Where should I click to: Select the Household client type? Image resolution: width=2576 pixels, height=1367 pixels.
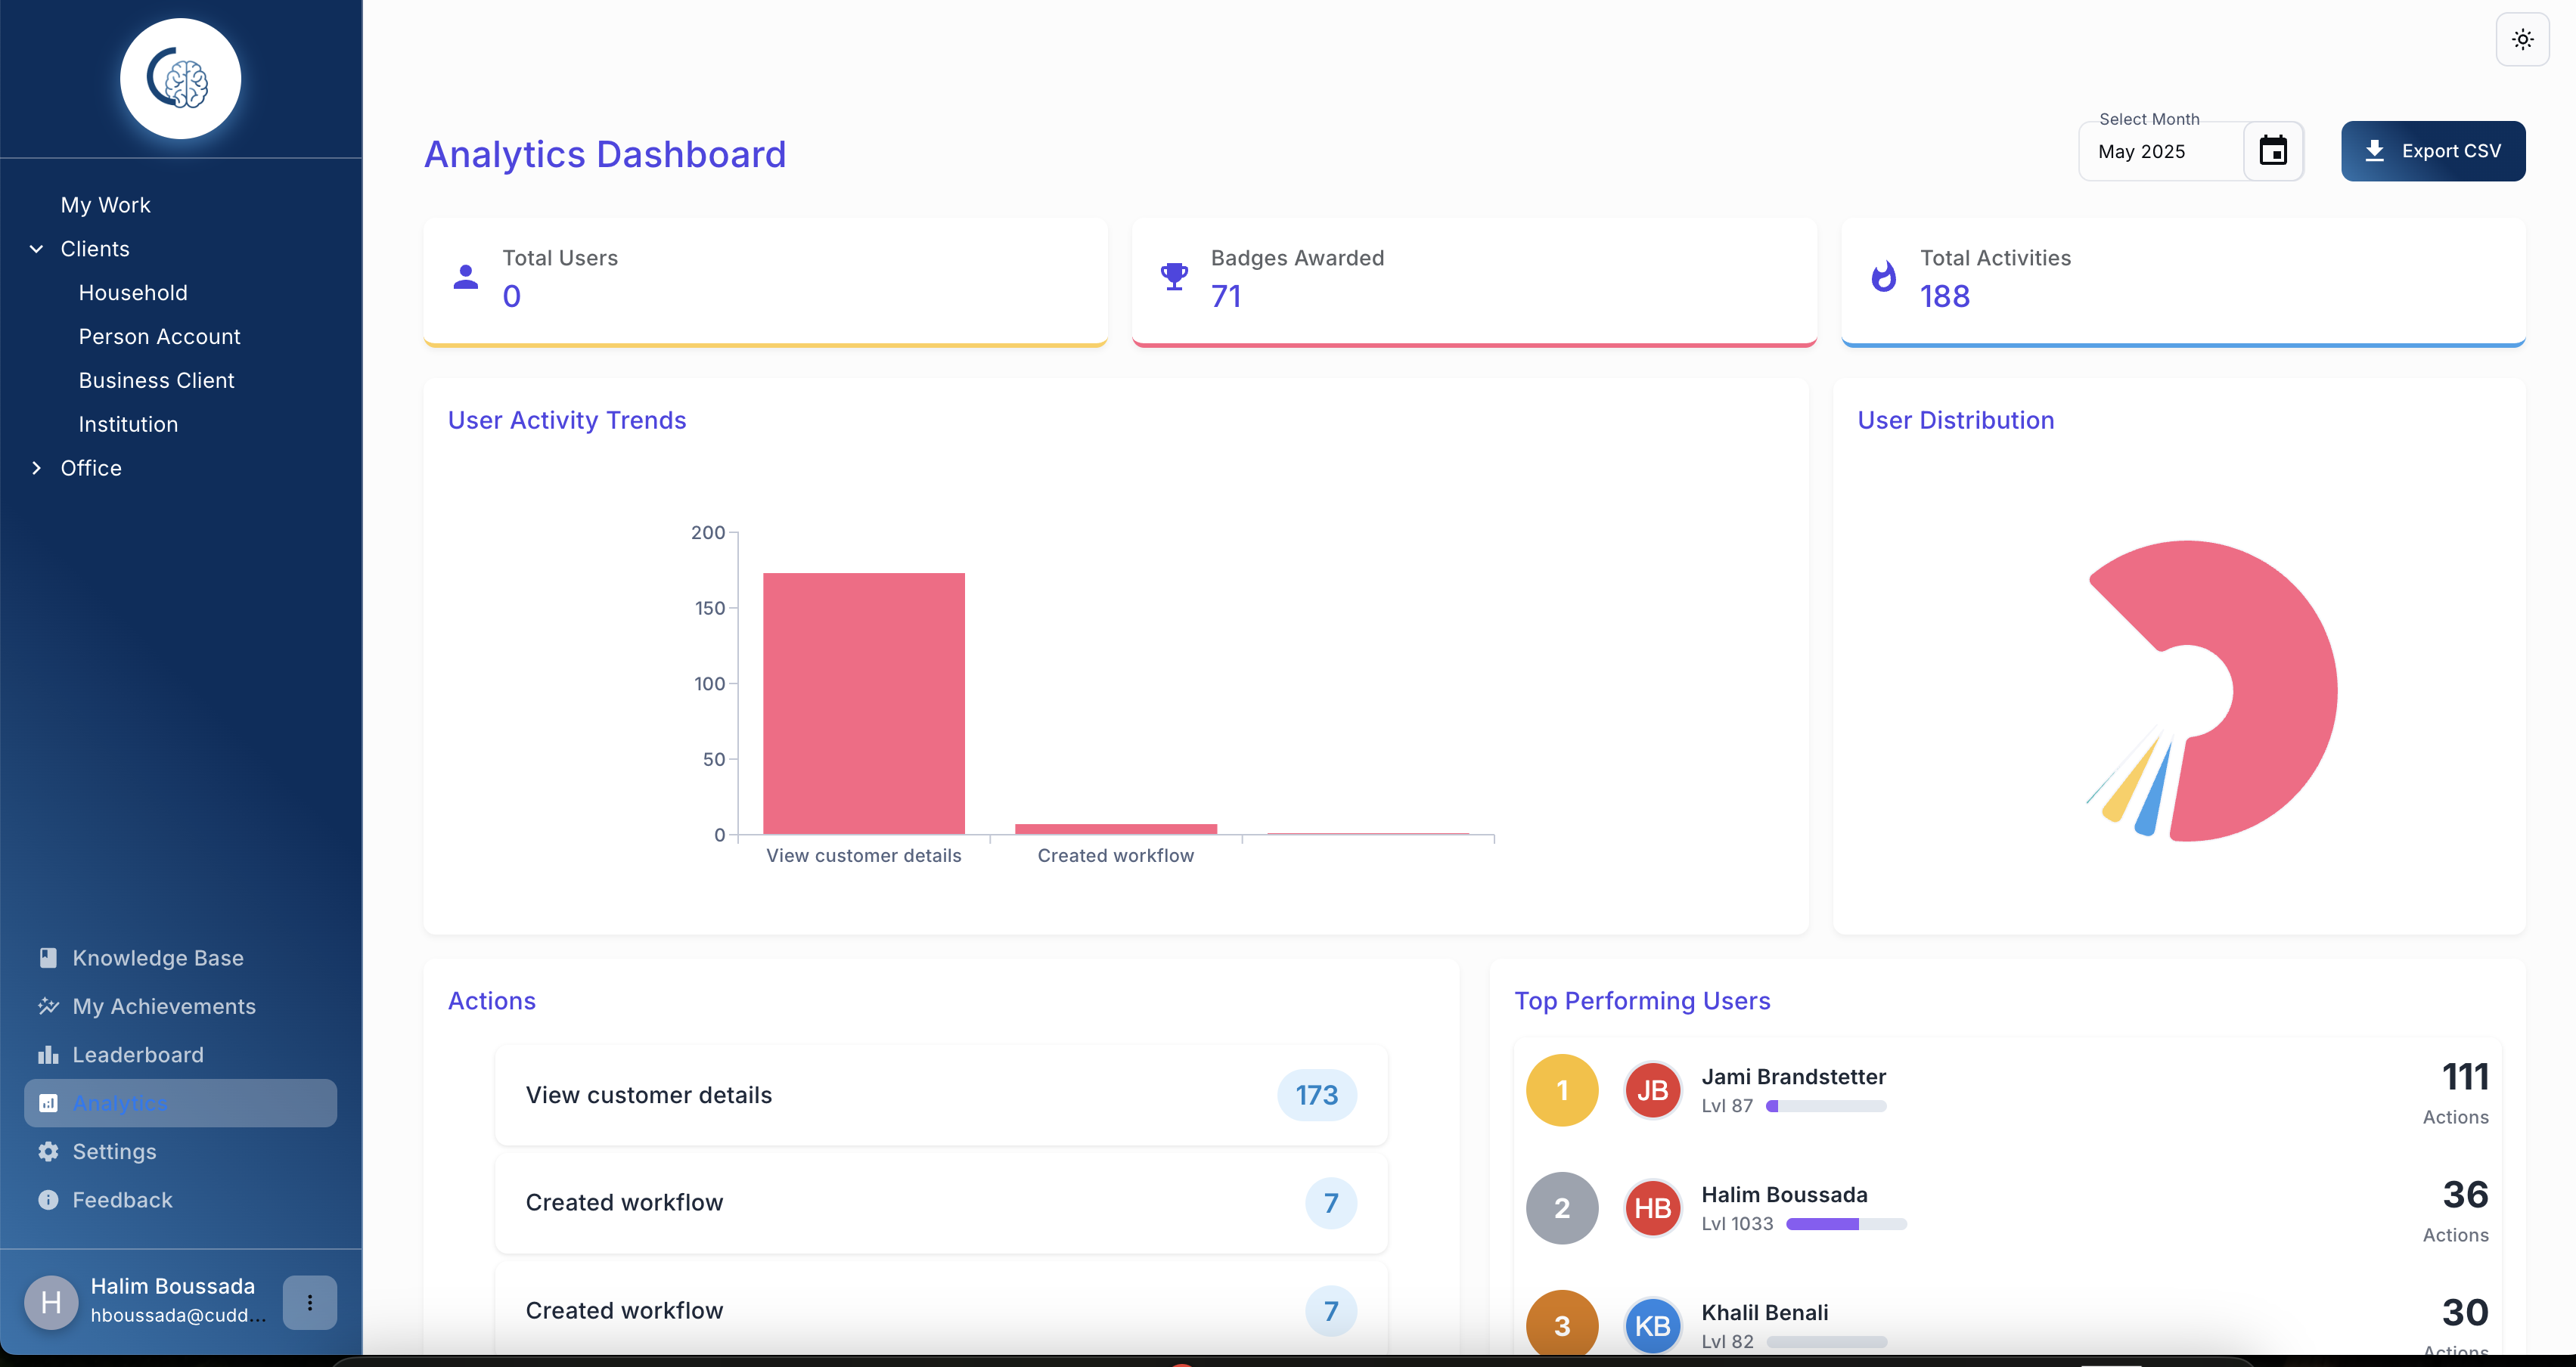(133, 293)
